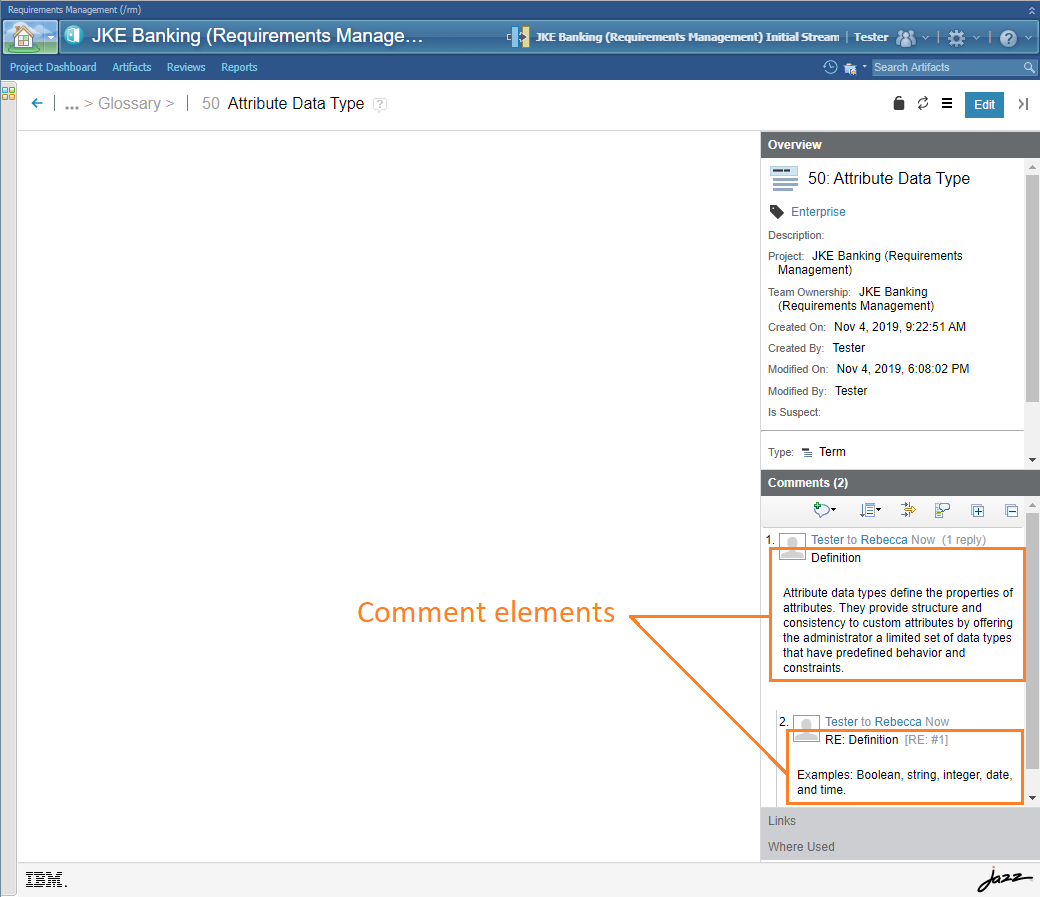Open the Project Dashboard menu

(x=53, y=67)
